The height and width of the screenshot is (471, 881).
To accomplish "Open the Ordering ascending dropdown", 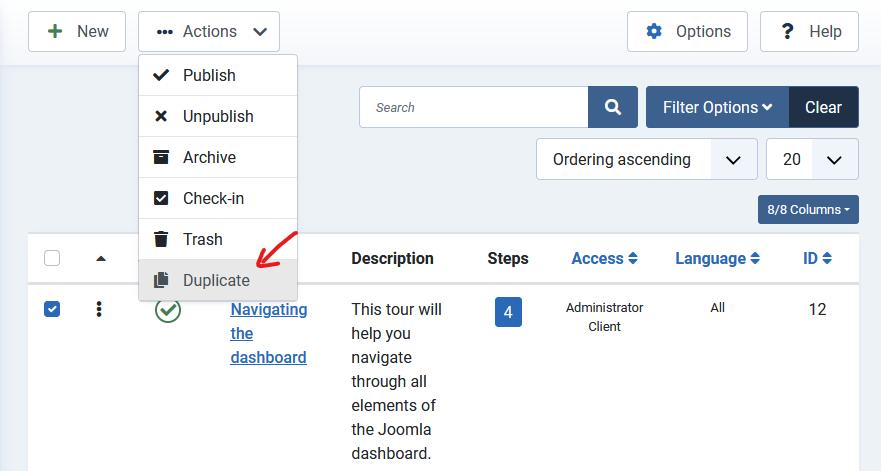I will click(x=644, y=159).
